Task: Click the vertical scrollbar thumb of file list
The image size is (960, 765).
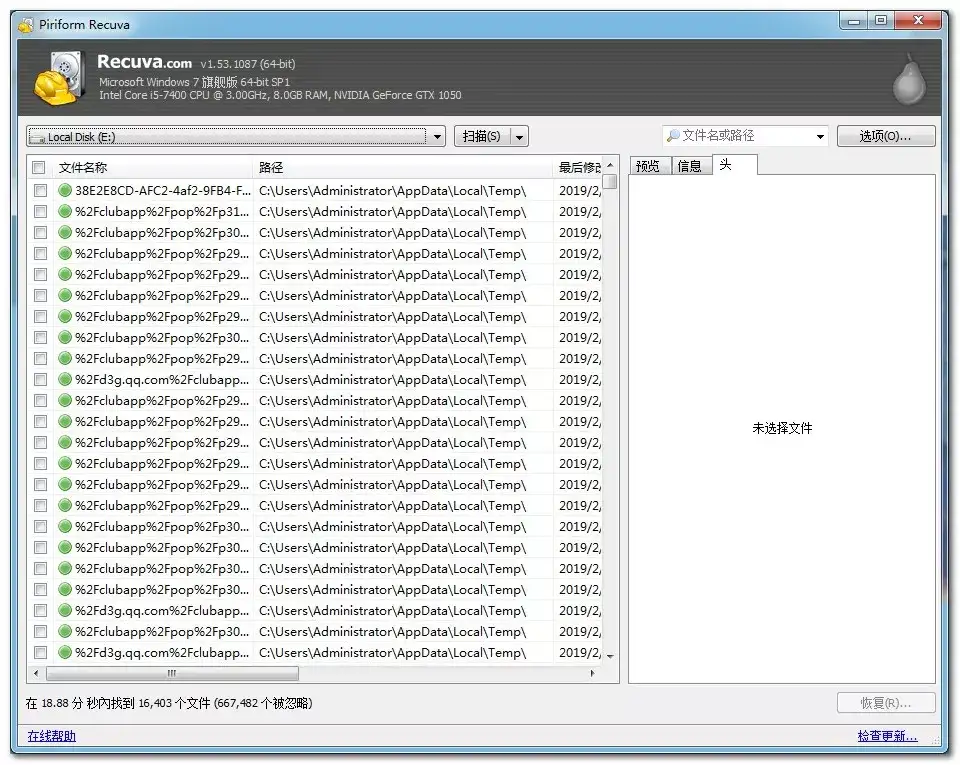Action: (610, 182)
